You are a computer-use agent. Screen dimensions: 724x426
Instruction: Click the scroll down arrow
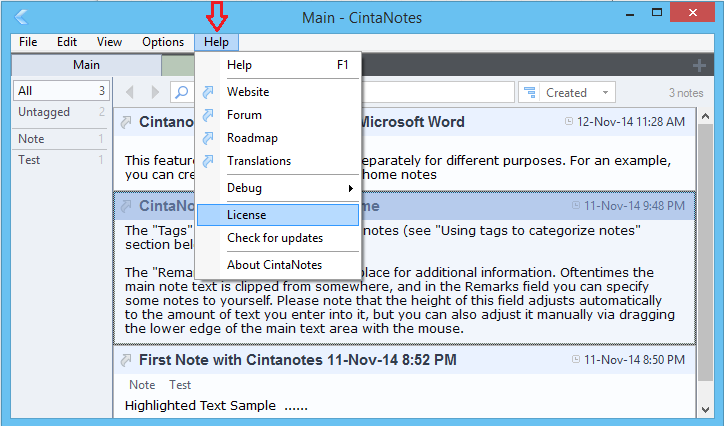[705, 409]
